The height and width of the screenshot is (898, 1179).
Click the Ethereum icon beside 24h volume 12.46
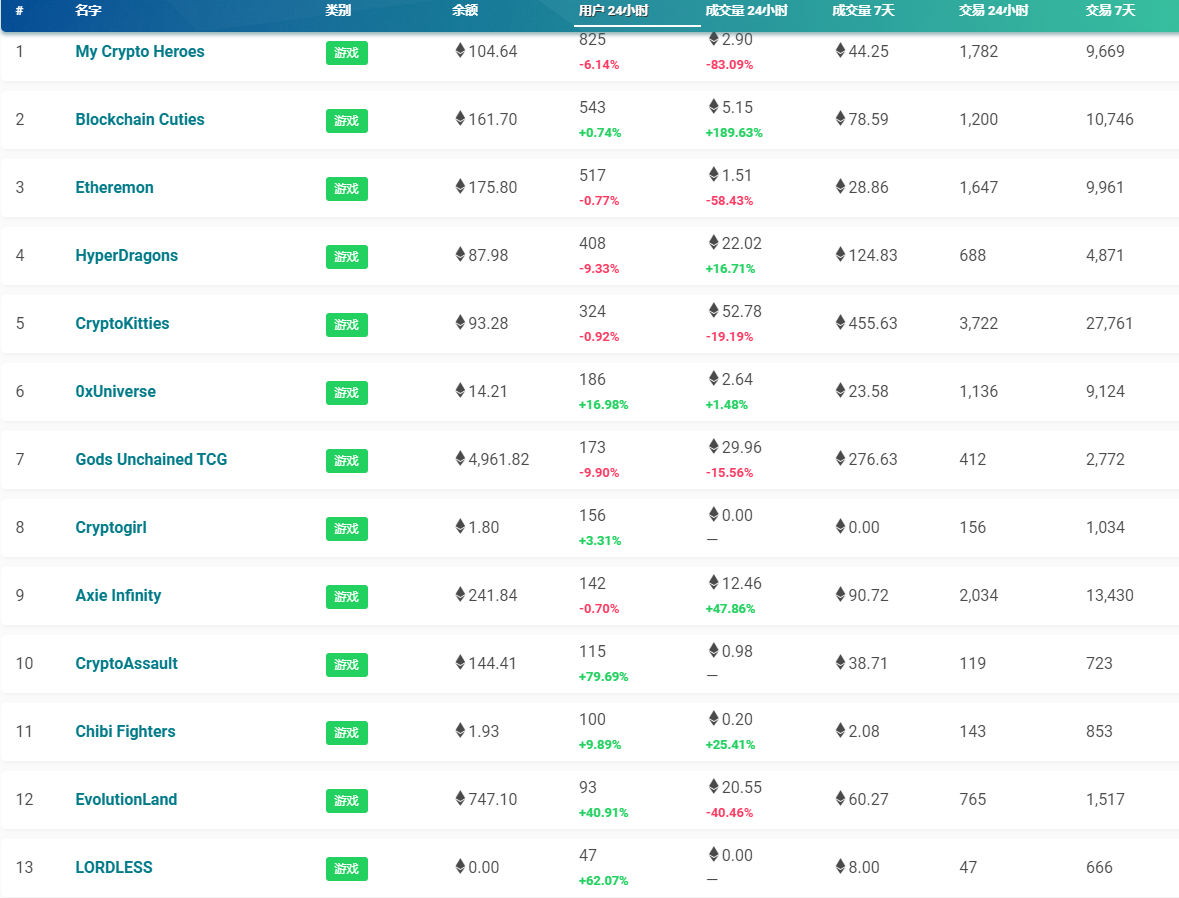(714, 582)
